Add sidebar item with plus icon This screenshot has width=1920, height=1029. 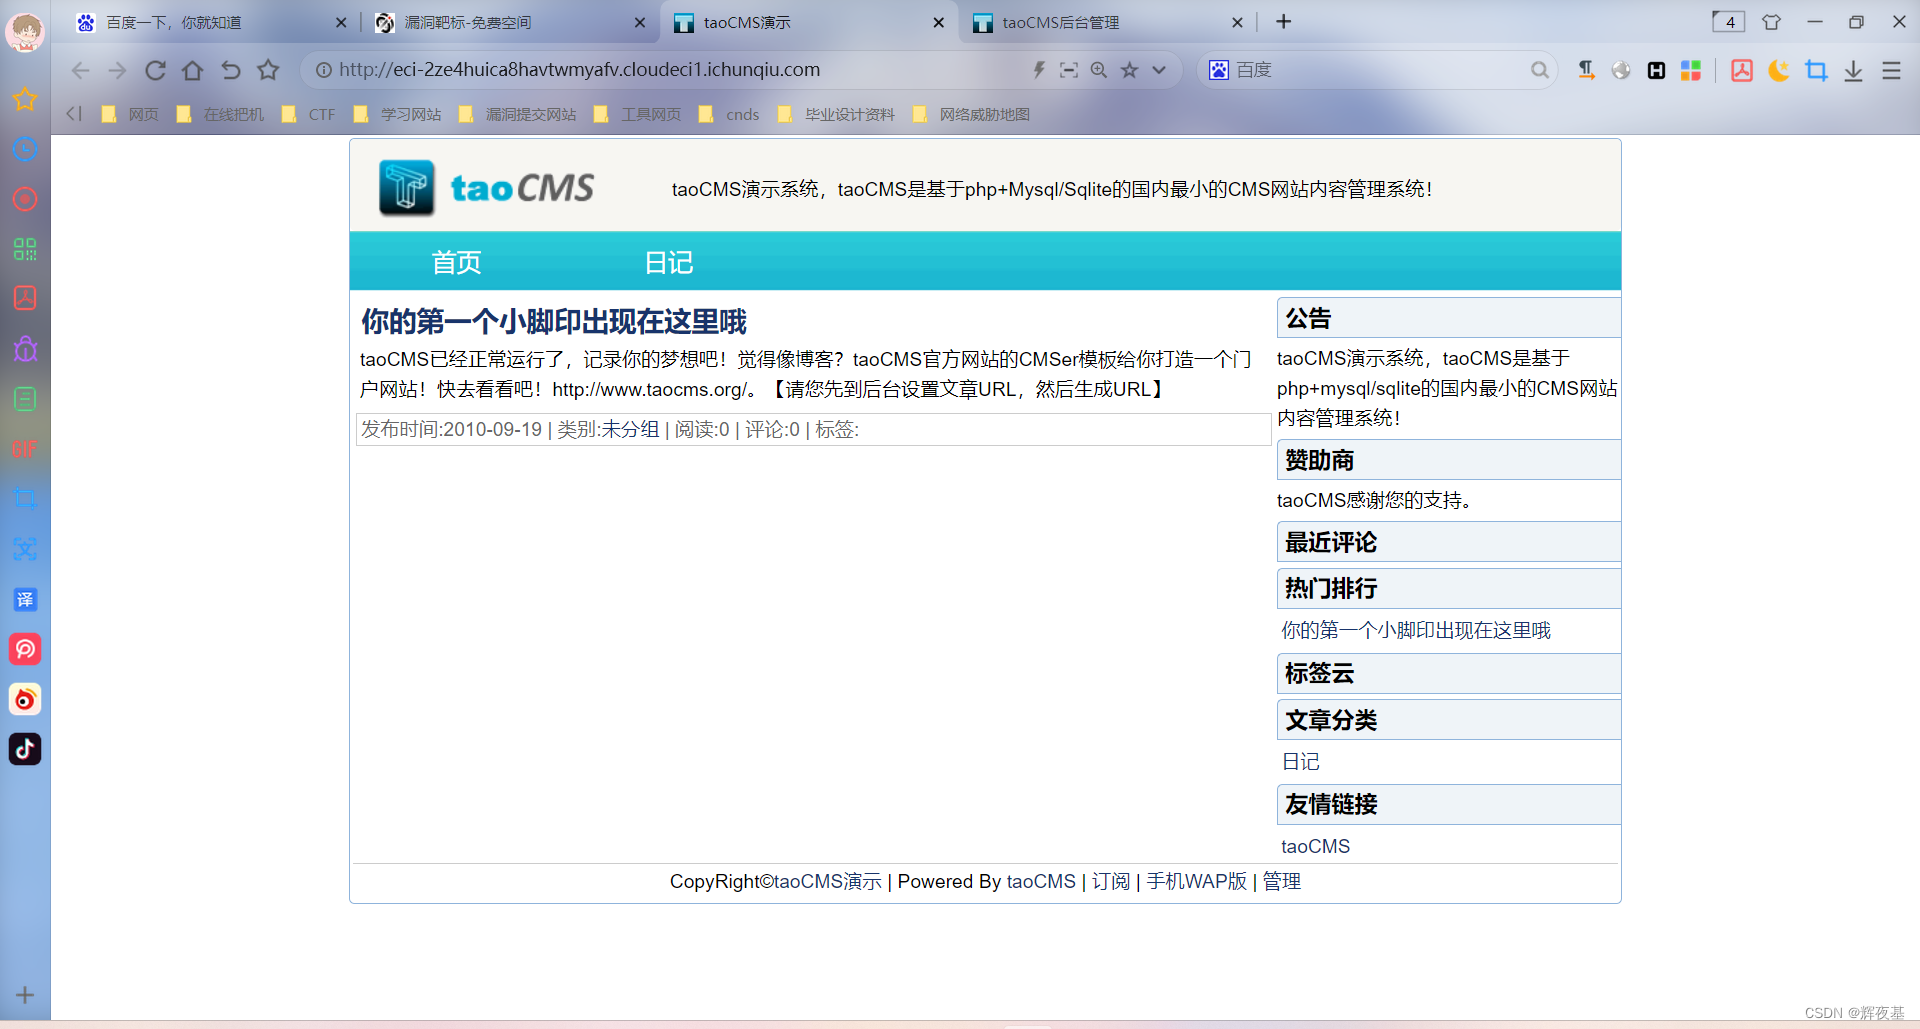[25, 995]
